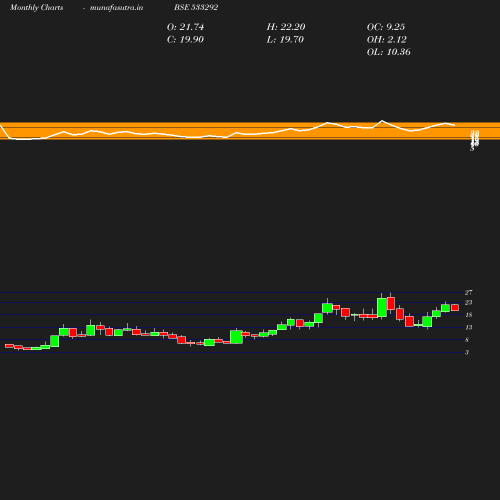
Task: Click the 'OH: 2.12' reading
Action: click(387, 40)
